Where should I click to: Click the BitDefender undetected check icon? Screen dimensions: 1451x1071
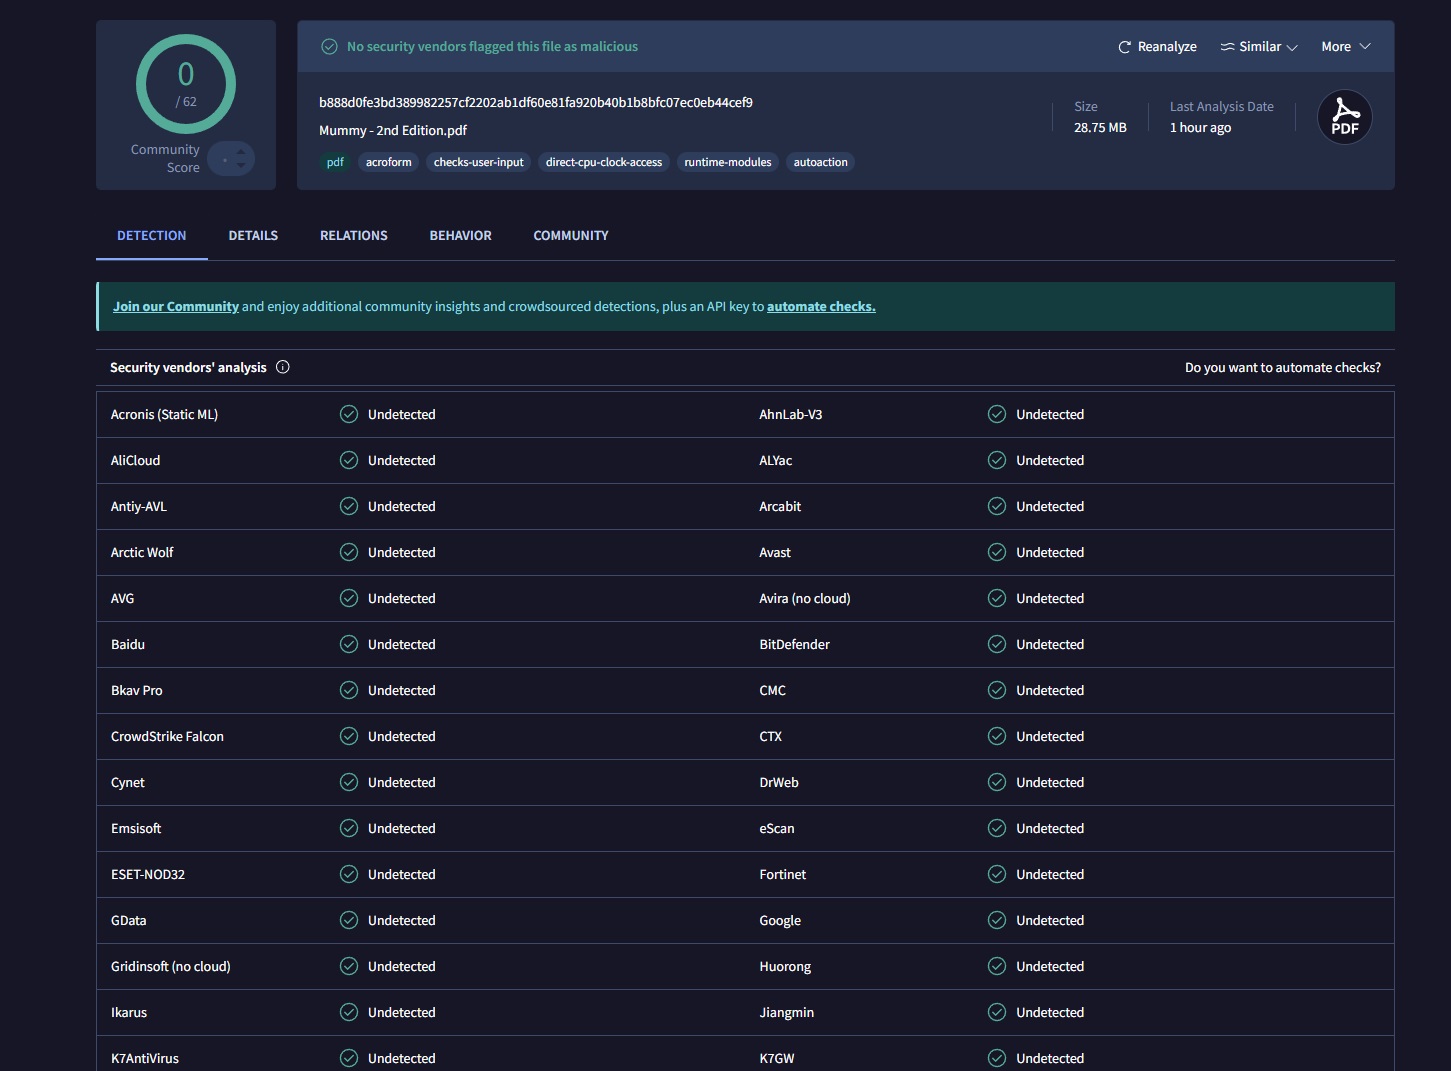[x=997, y=644]
